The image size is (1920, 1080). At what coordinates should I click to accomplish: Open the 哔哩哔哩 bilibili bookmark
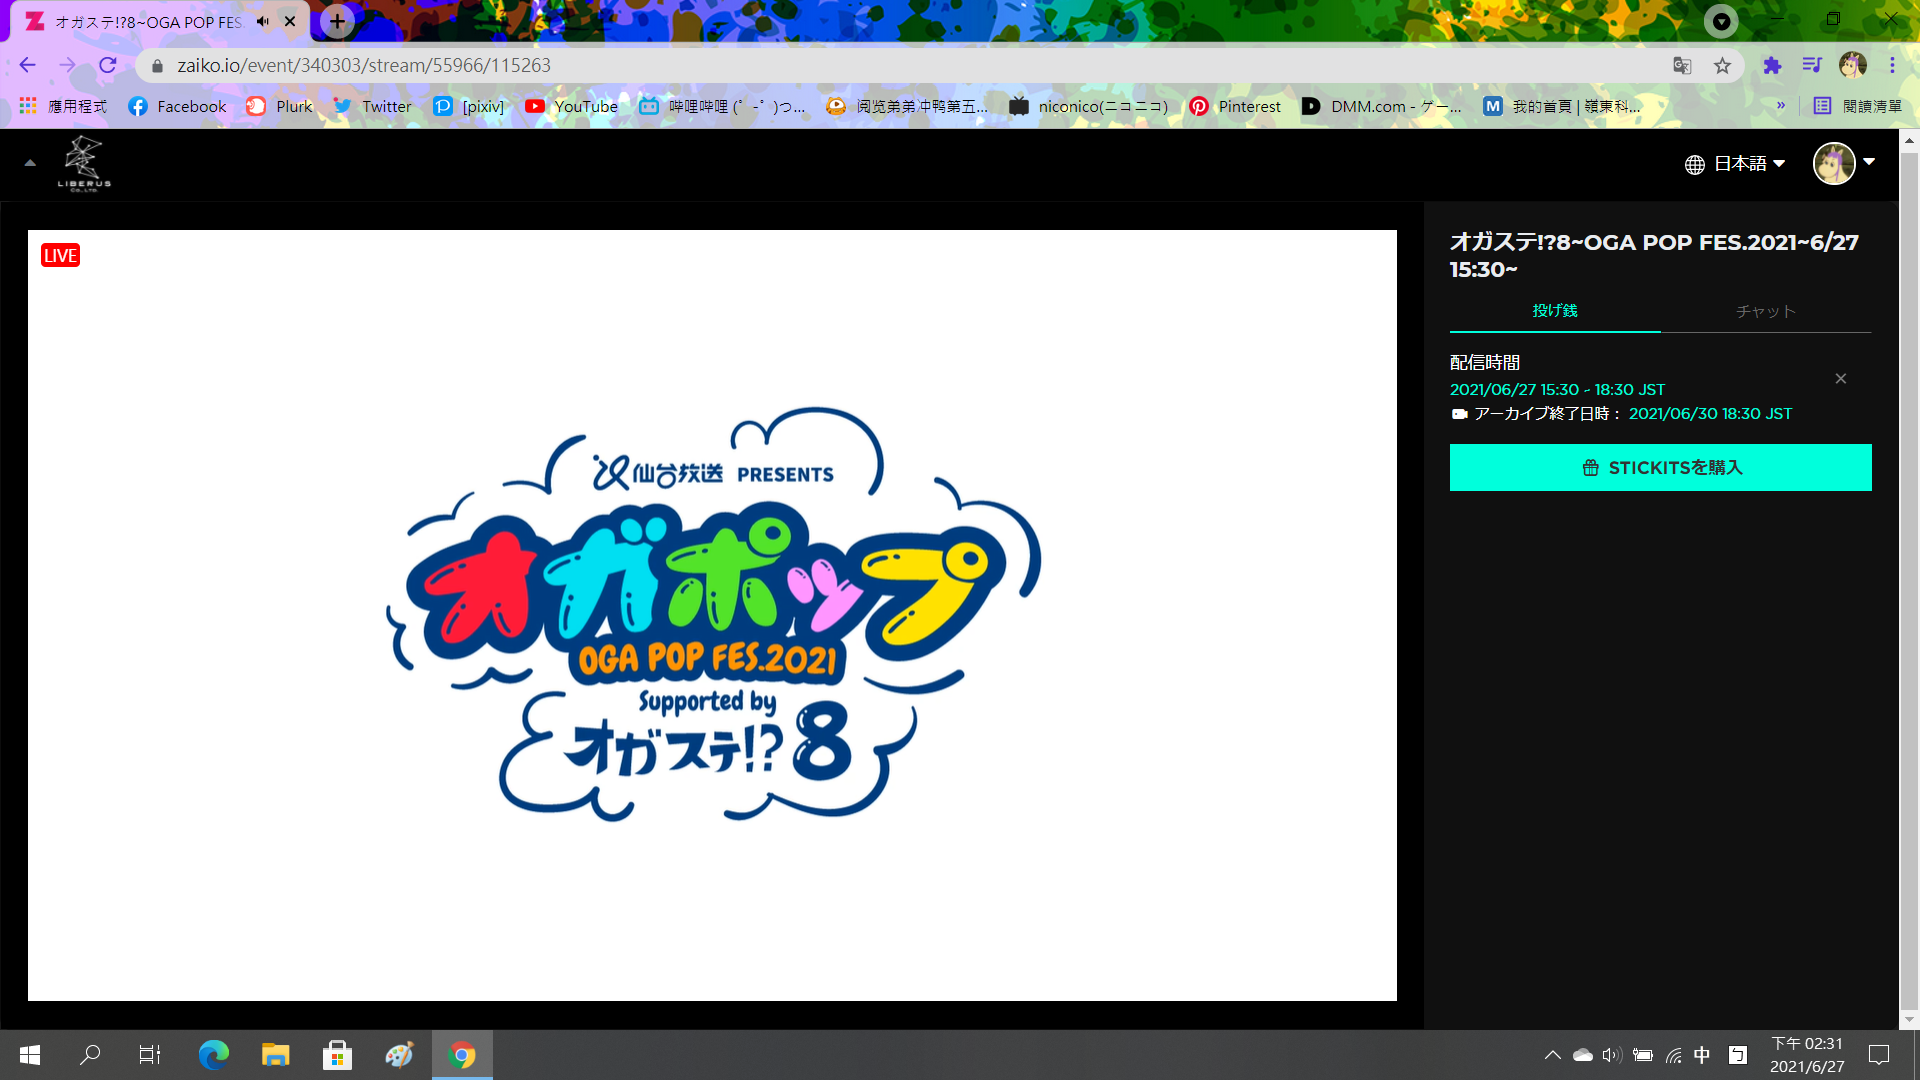[x=722, y=106]
